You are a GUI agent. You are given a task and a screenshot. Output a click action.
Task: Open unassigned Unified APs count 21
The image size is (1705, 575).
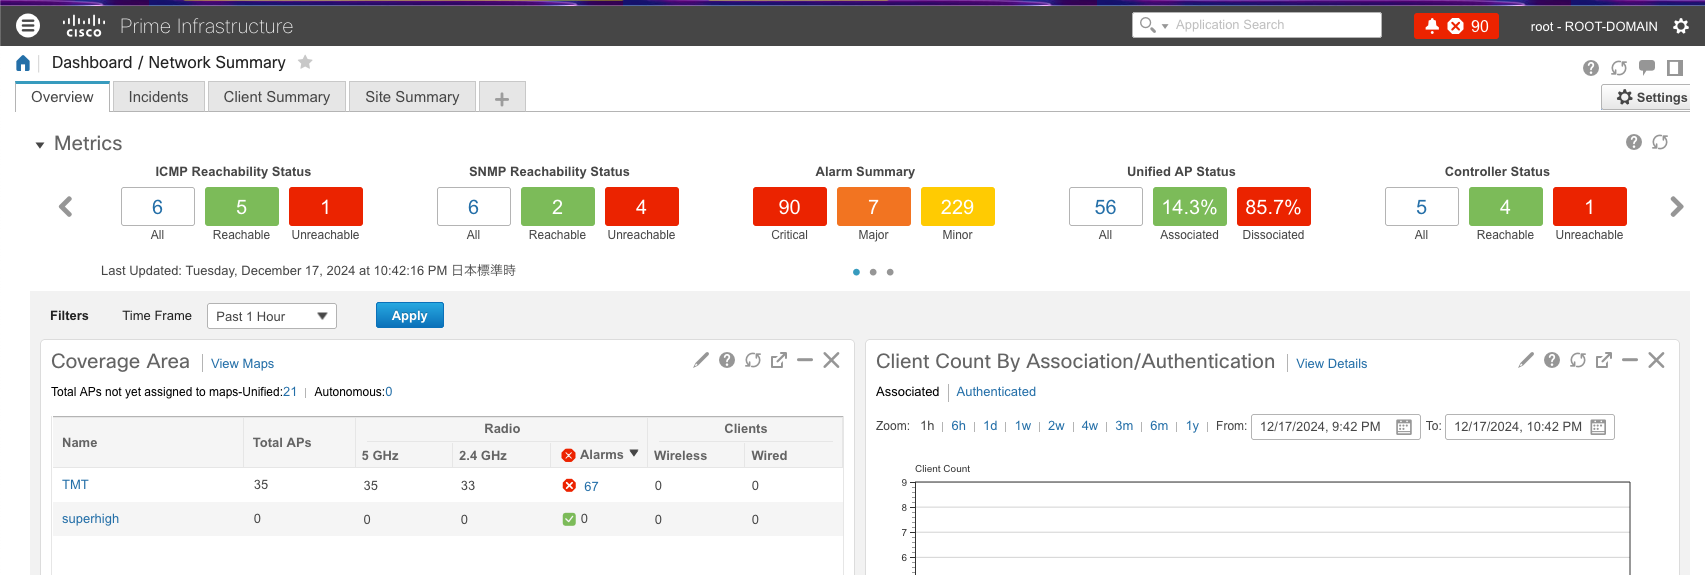tap(290, 392)
